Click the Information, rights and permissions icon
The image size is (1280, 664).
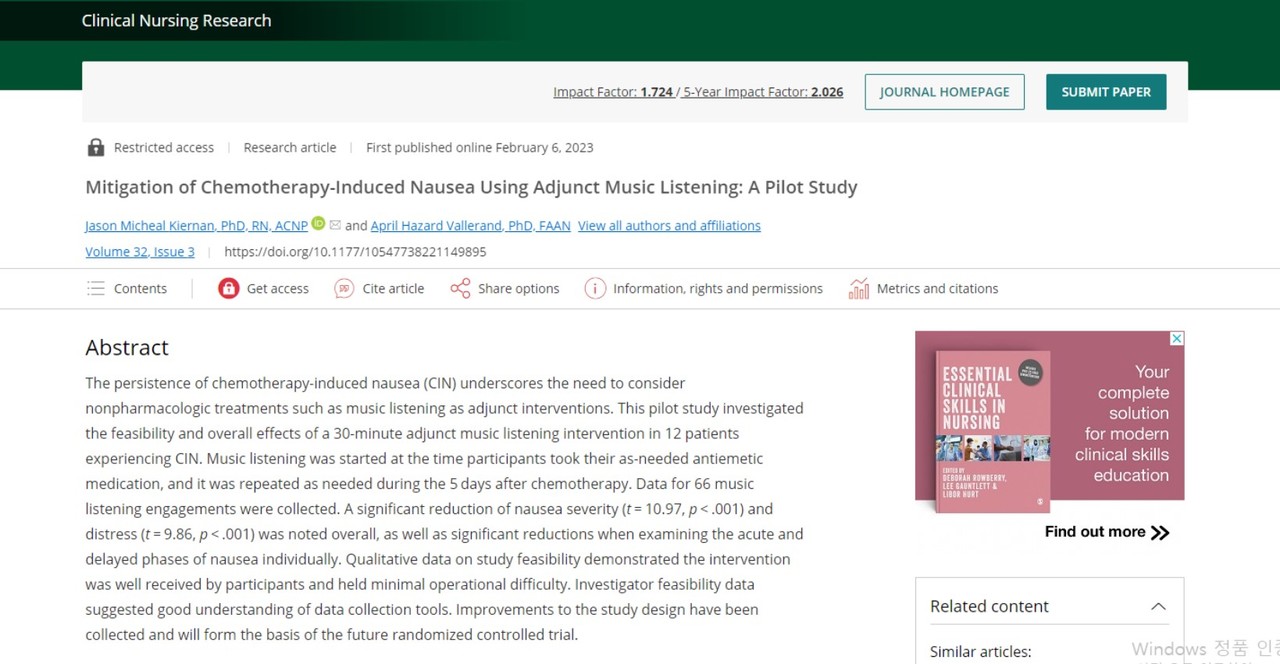pos(595,289)
